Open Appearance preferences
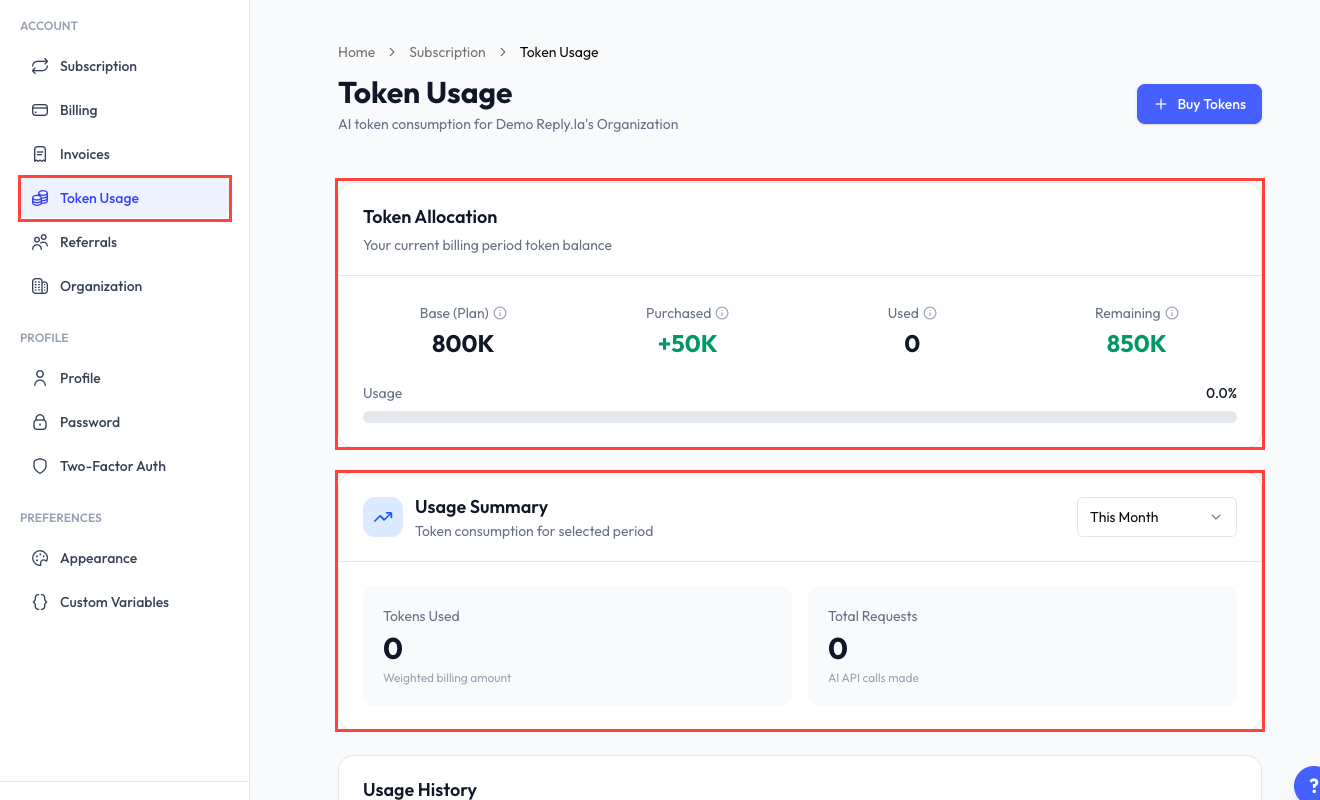1320x800 pixels. [125, 558]
